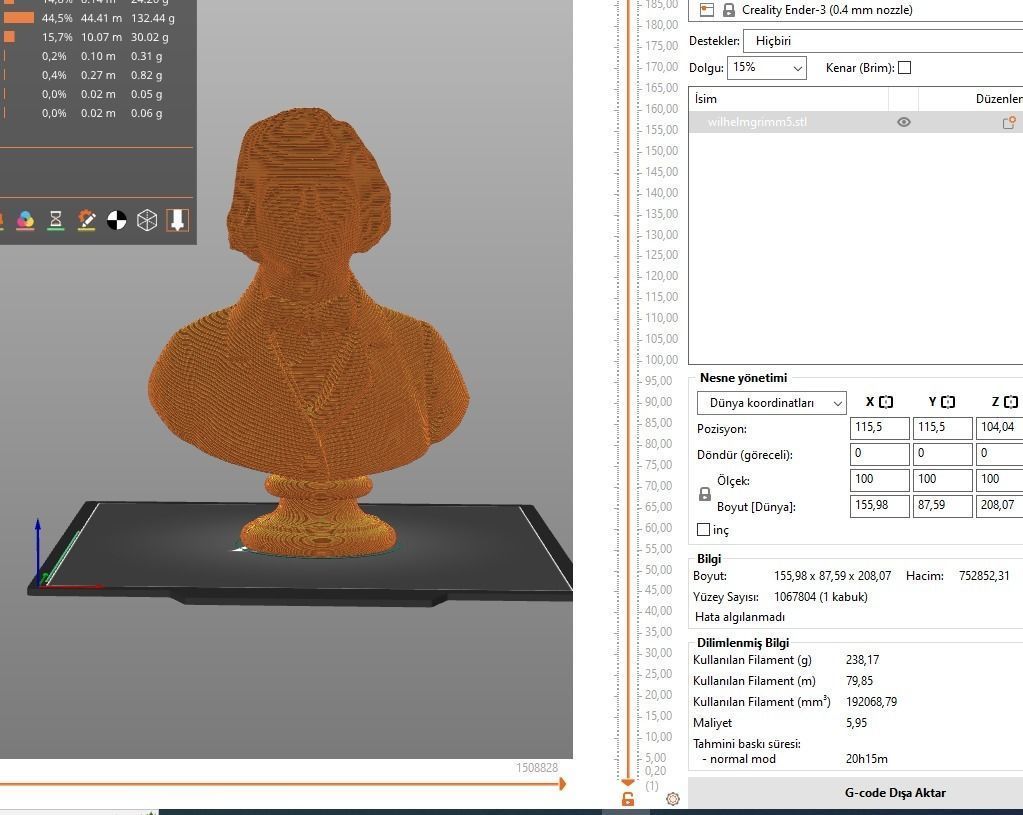
Task: Click the horizontal move slider right thumb
Action: coord(562,784)
